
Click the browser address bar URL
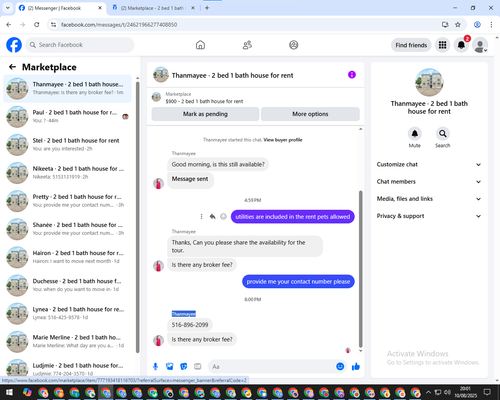click(x=119, y=25)
